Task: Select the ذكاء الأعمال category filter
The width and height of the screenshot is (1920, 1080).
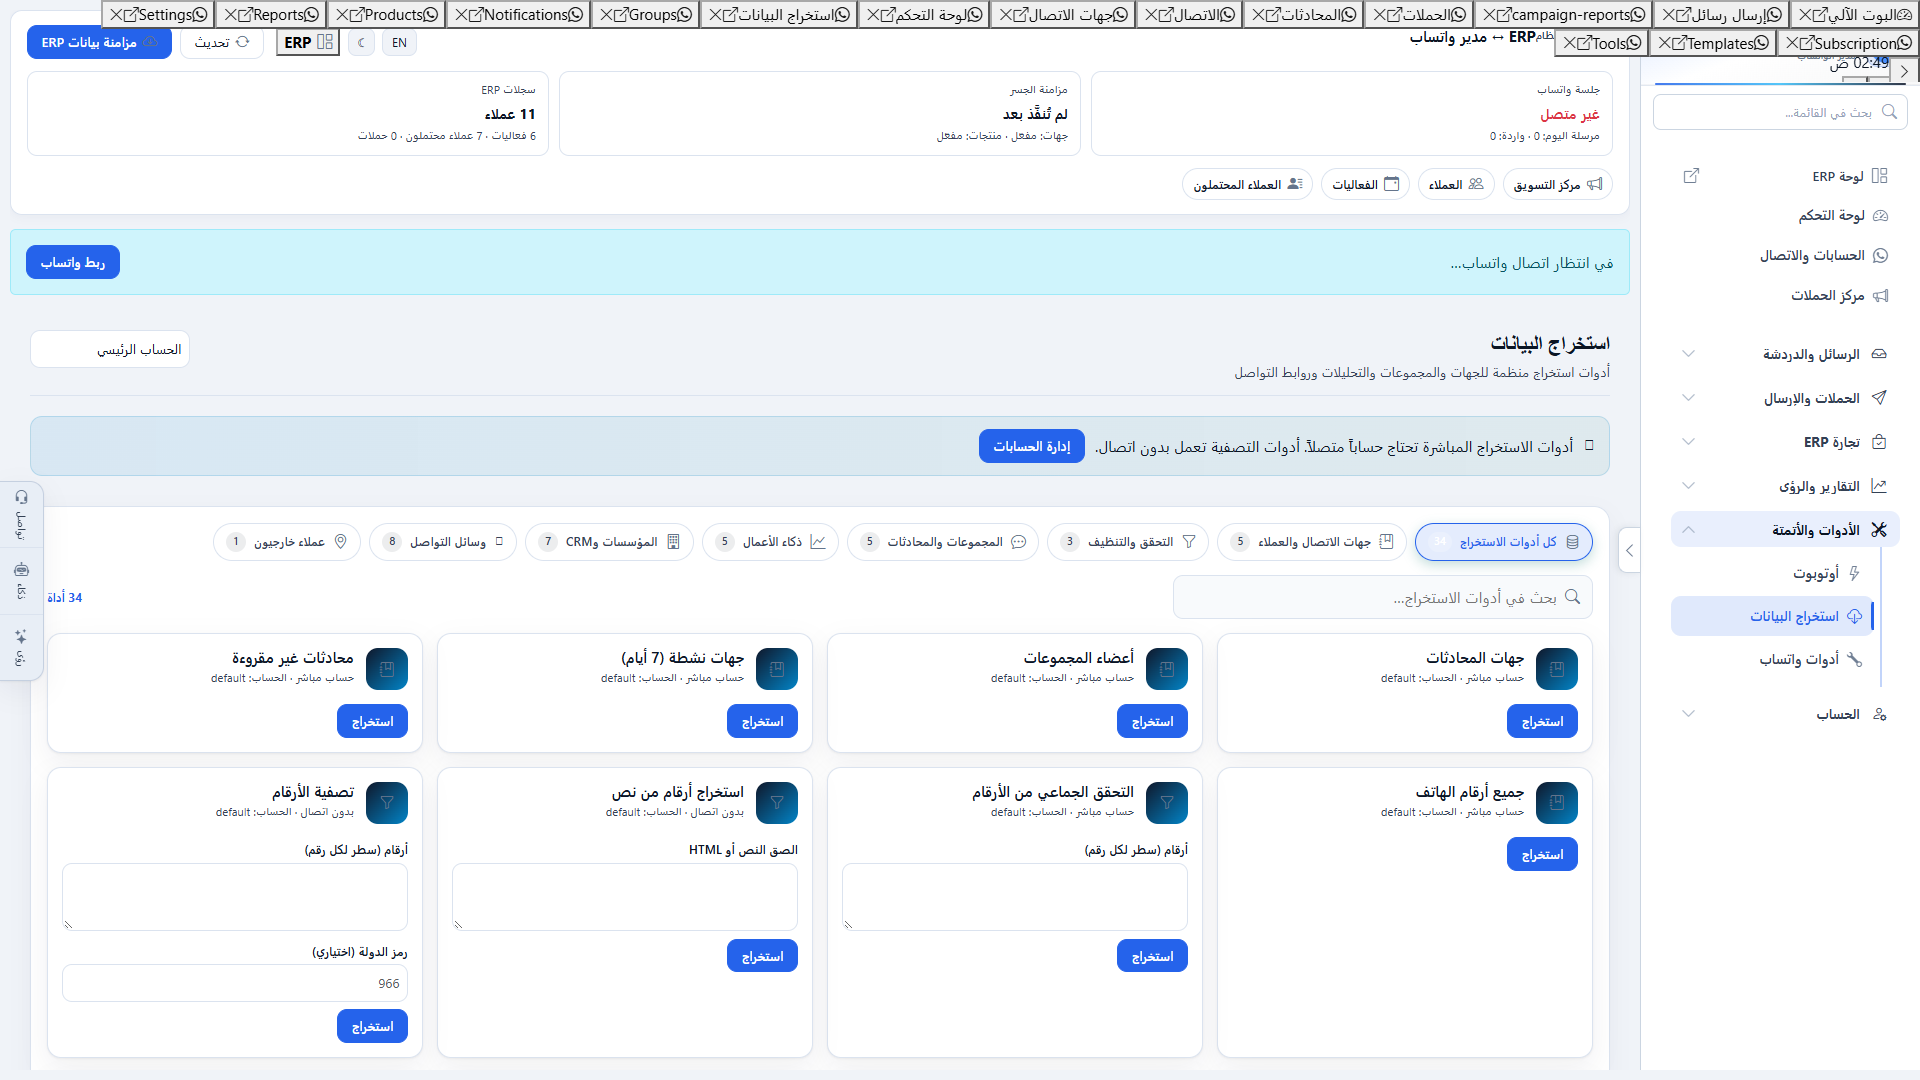Action: [770, 542]
